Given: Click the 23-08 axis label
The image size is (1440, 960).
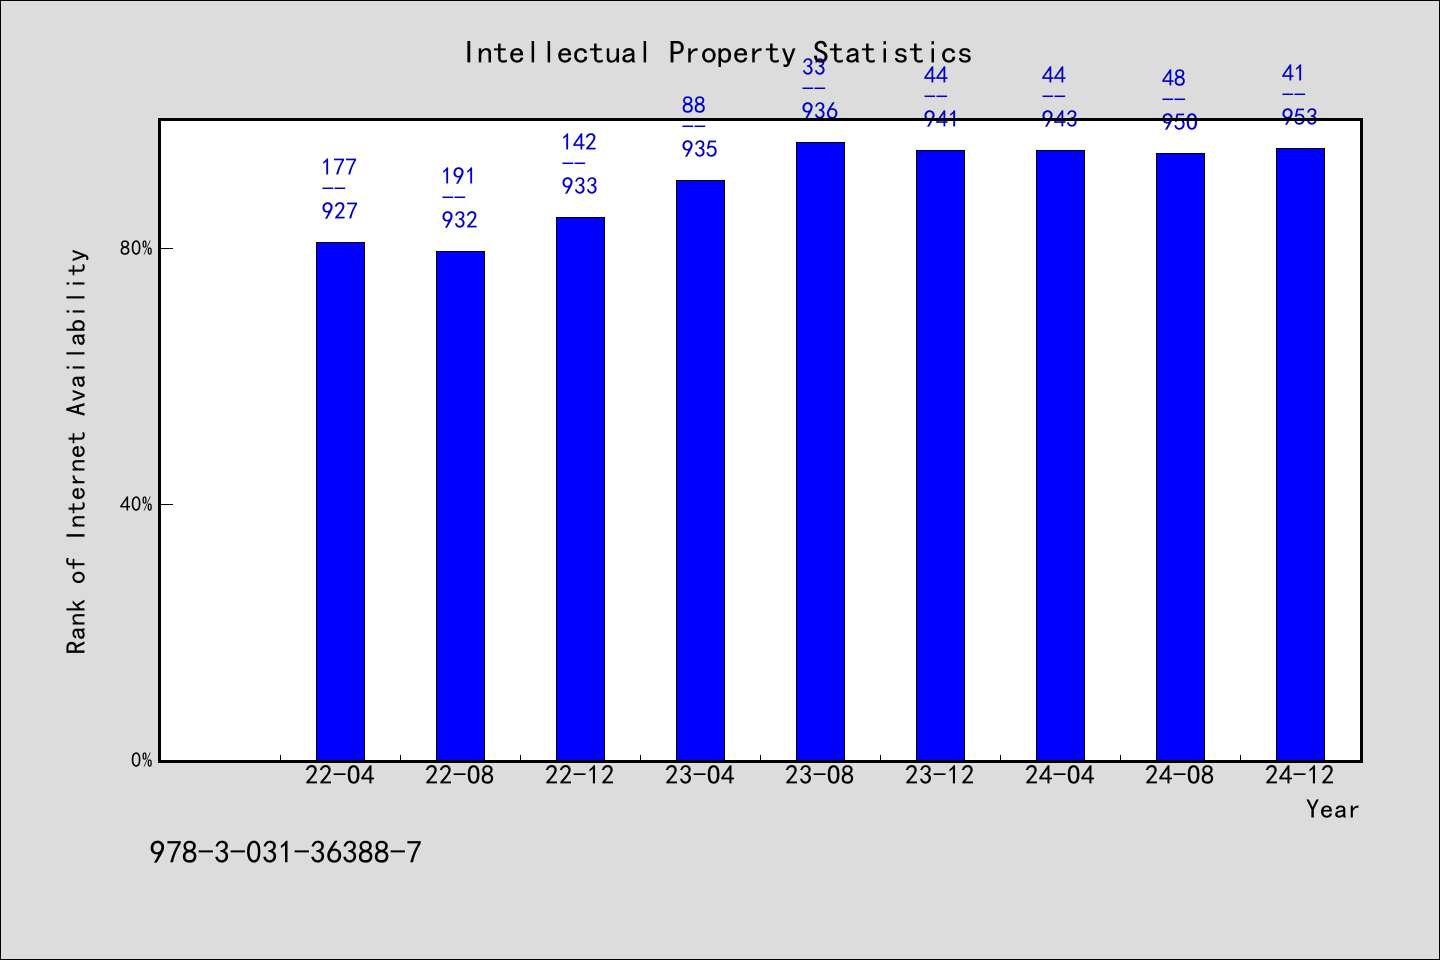Looking at the screenshot, I should pos(820,776).
